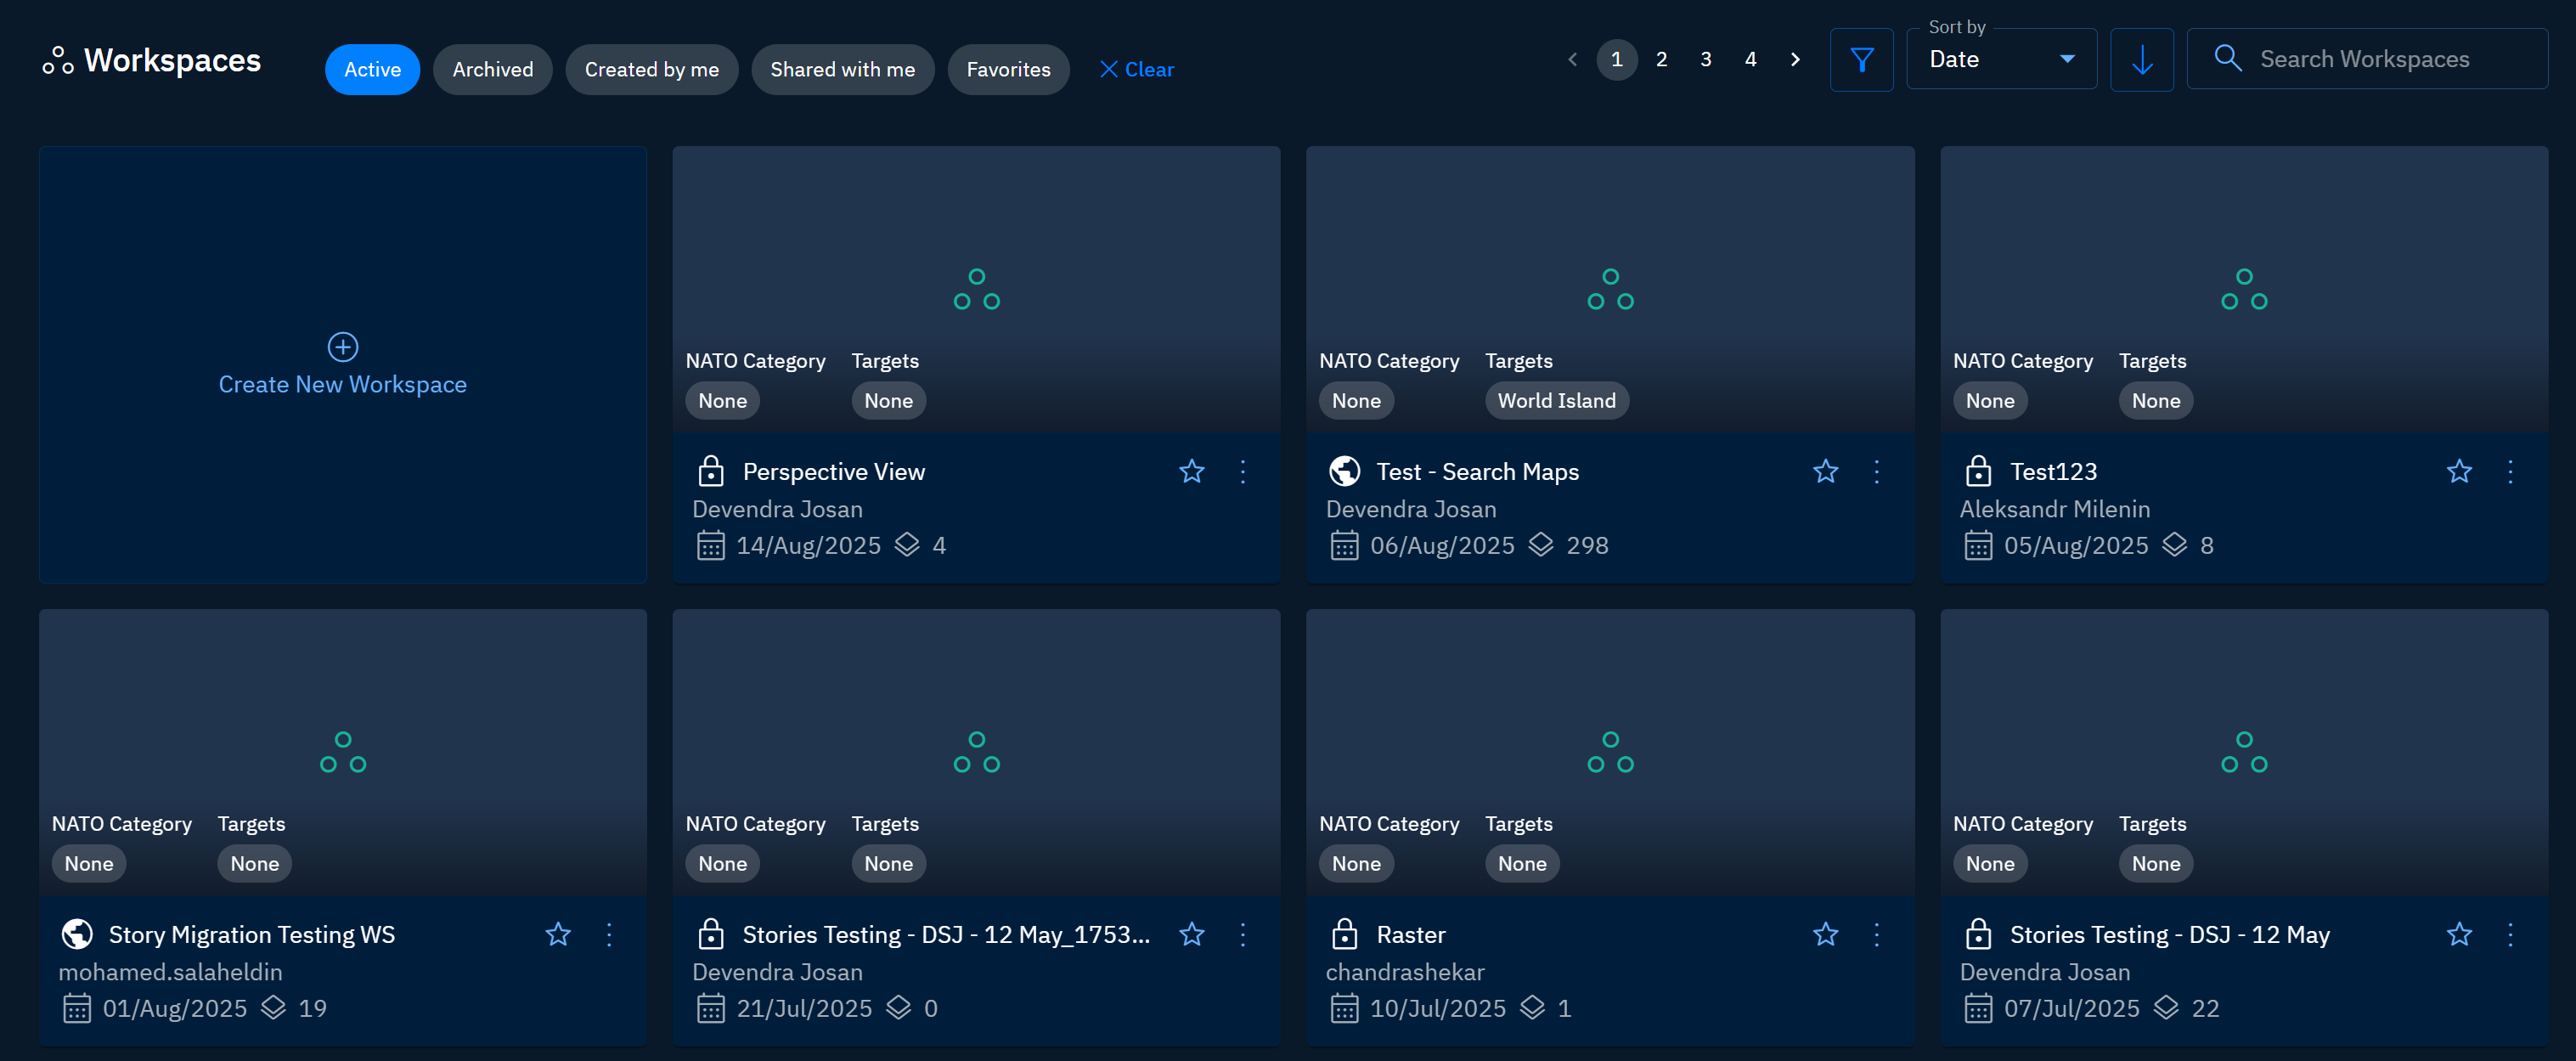This screenshot has width=2576, height=1061.
Task: Go to page 3
Action: coord(1705,60)
